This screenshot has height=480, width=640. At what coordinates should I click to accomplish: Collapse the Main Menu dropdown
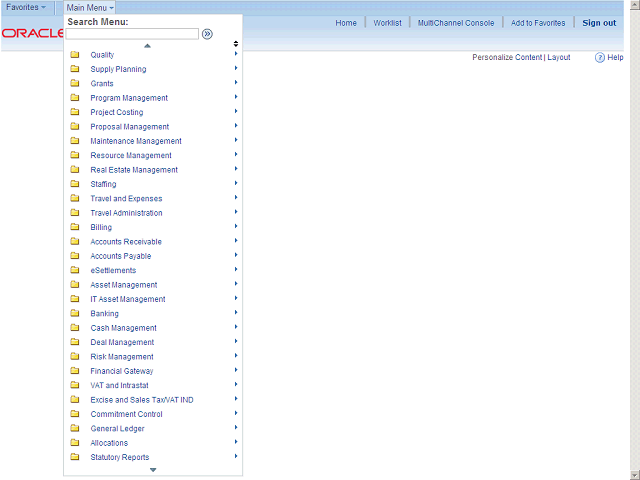click(90, 7)
